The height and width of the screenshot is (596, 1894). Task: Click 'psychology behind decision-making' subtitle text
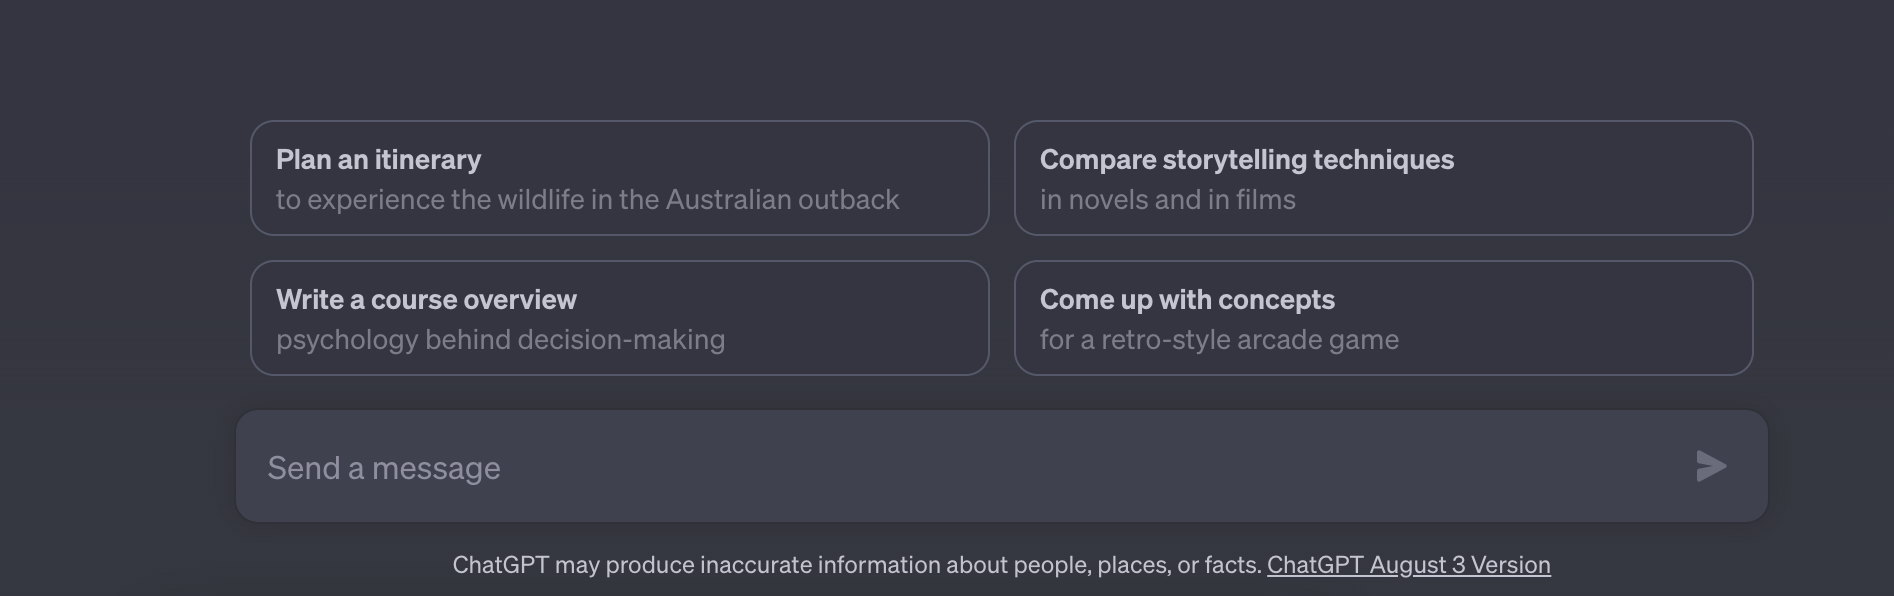pyautogui.click(x=500, y=340)
